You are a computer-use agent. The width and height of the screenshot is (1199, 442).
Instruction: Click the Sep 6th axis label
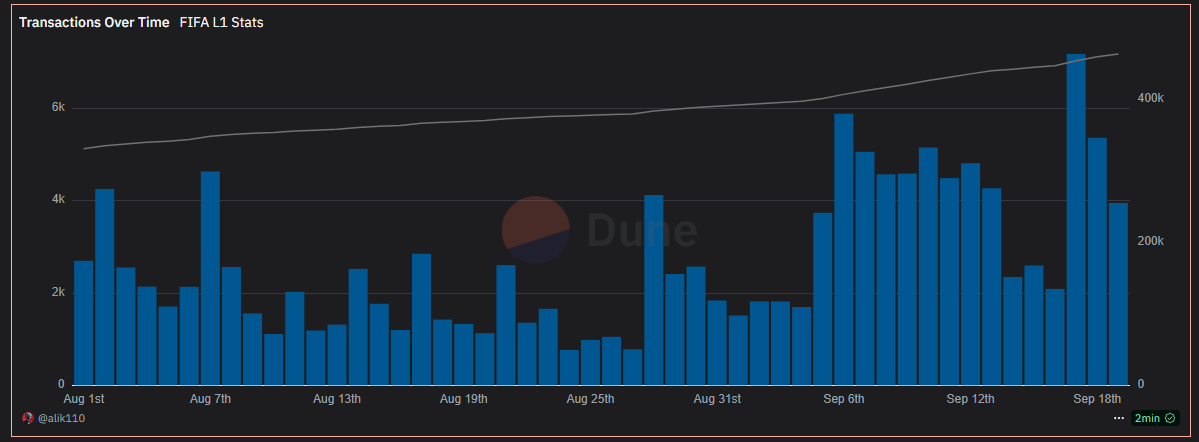tap(844, 399)
